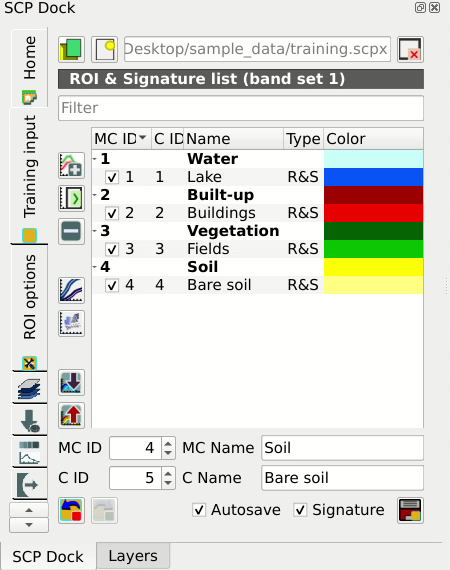Change Bare soil light yellow swatch
This screenshot has height=570, width=450.
[373, 285]
